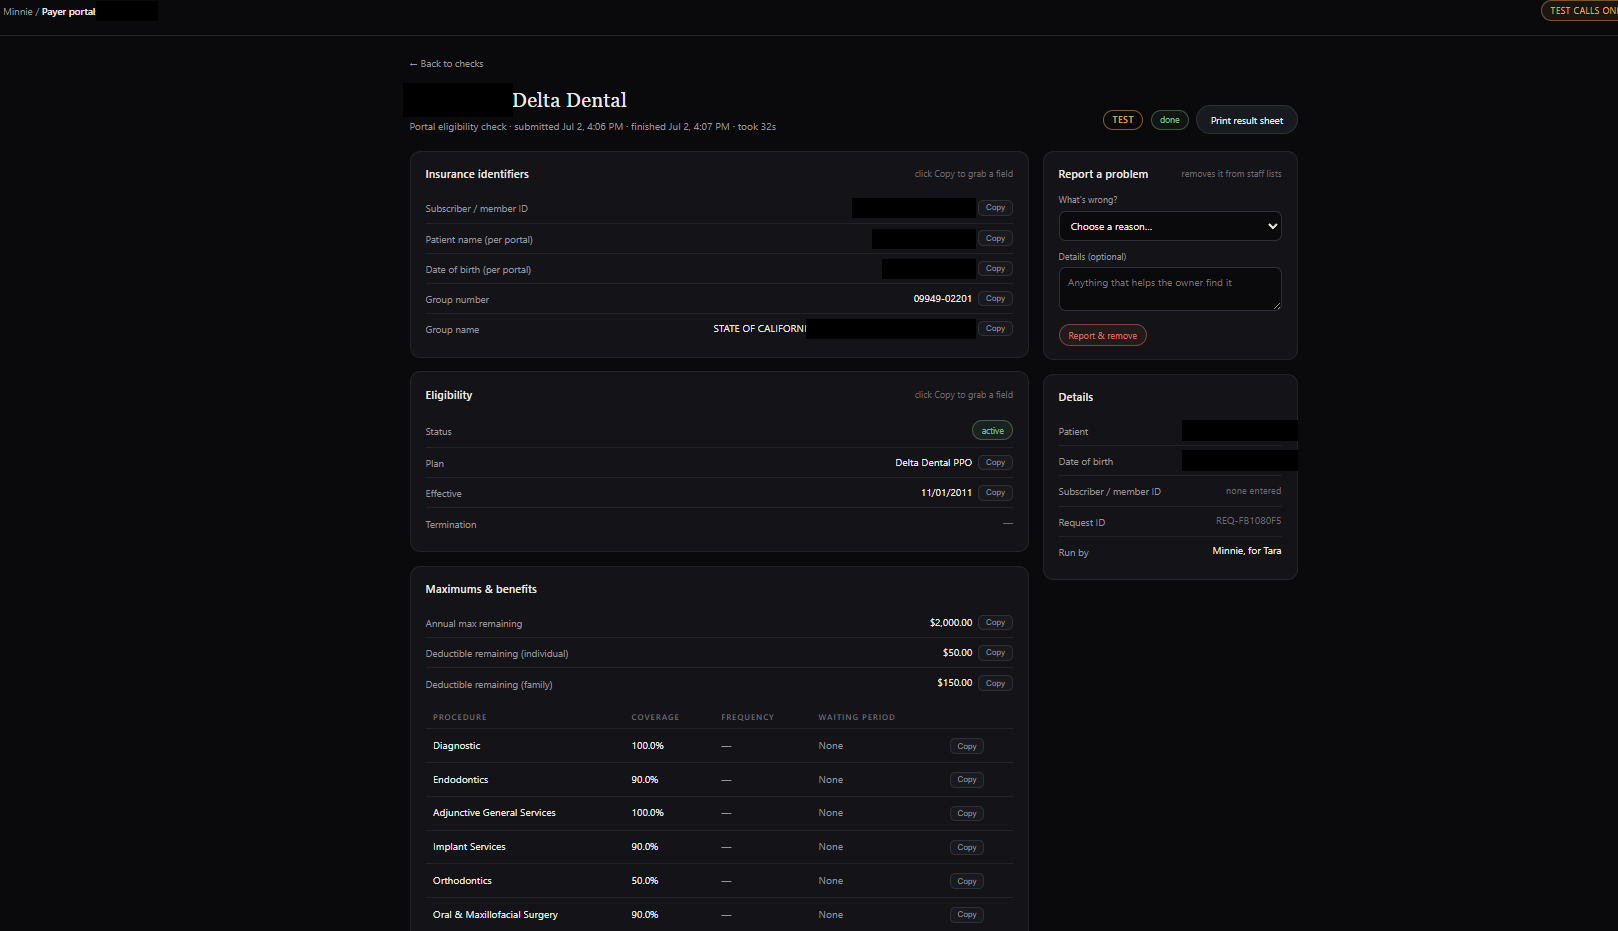The height and width of the screenshot is (931, 1618).
Task: Click the '$50.00' individual deductible value
Action: pos(957,653)
